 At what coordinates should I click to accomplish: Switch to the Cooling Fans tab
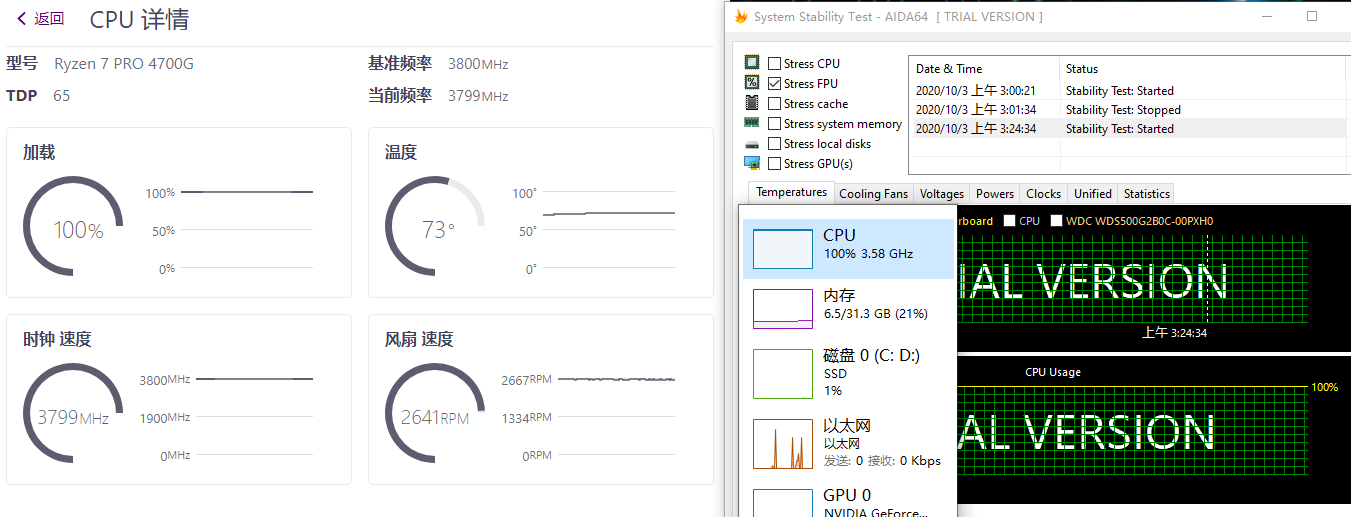(x=873, y=194)
